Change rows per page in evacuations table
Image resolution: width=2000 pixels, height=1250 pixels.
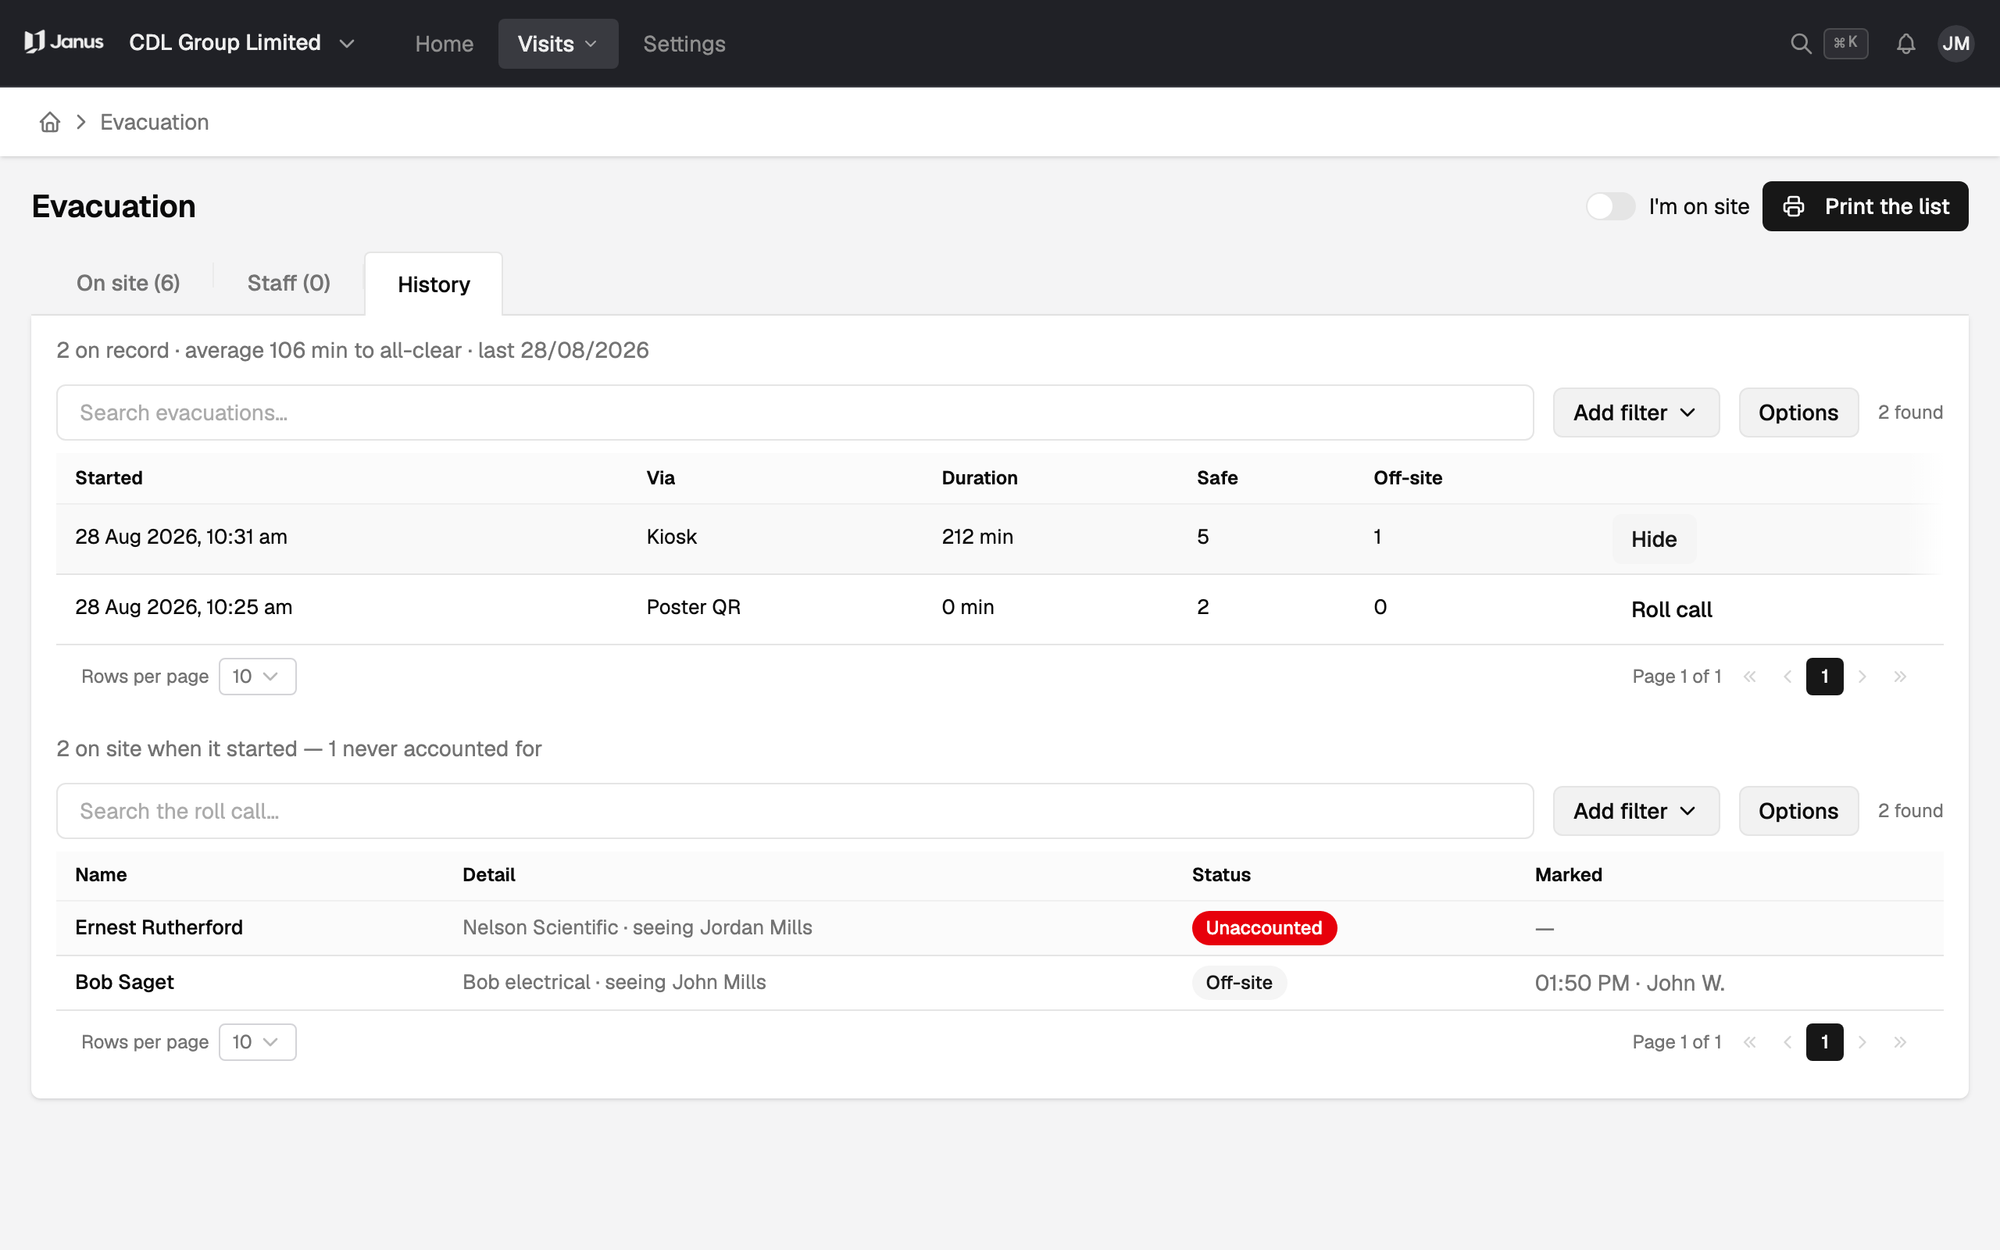point(257,677)
